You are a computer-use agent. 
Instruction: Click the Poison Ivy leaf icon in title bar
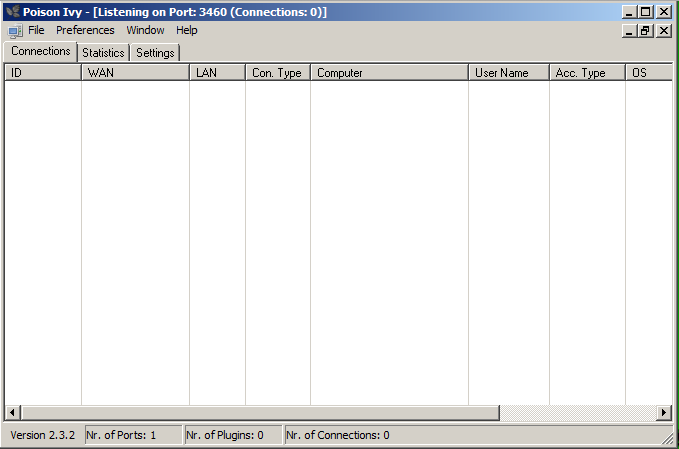click(x=13, y=11)
